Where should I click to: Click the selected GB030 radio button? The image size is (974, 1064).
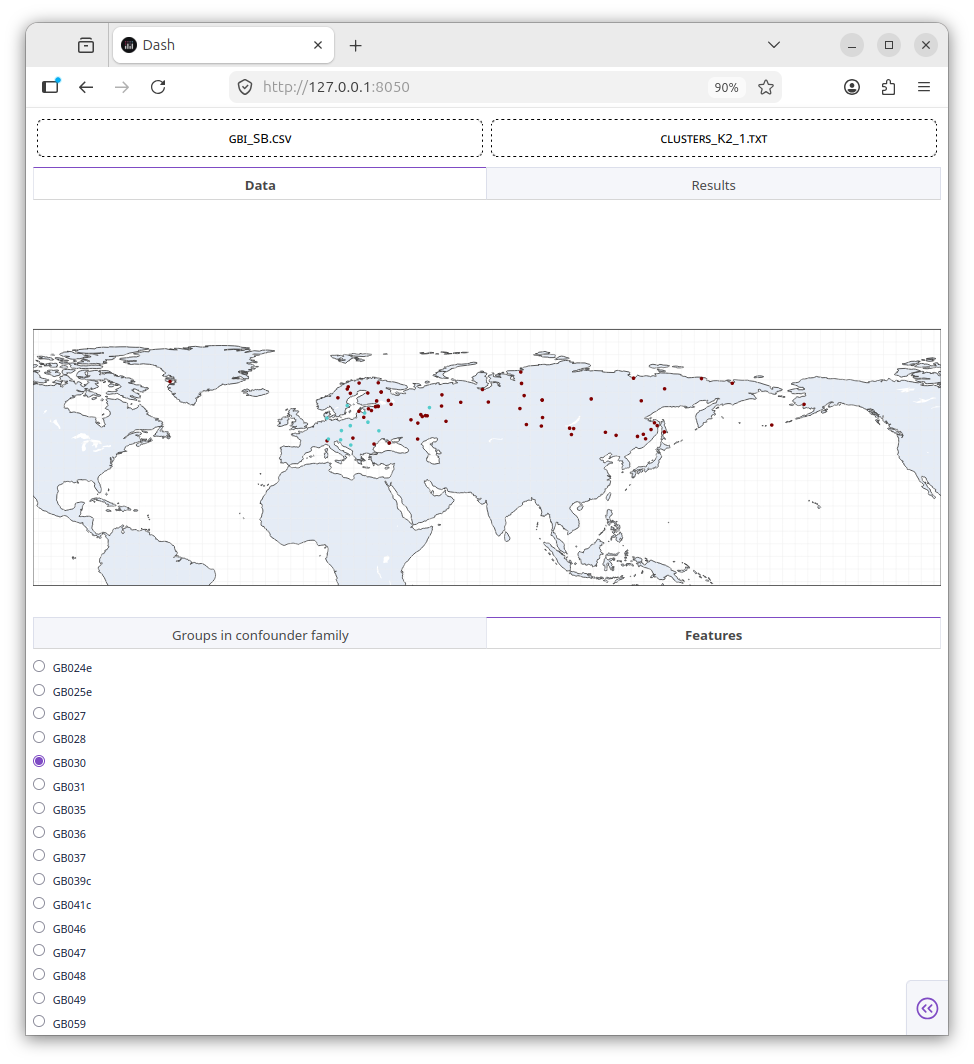click(x=39, y=761)
